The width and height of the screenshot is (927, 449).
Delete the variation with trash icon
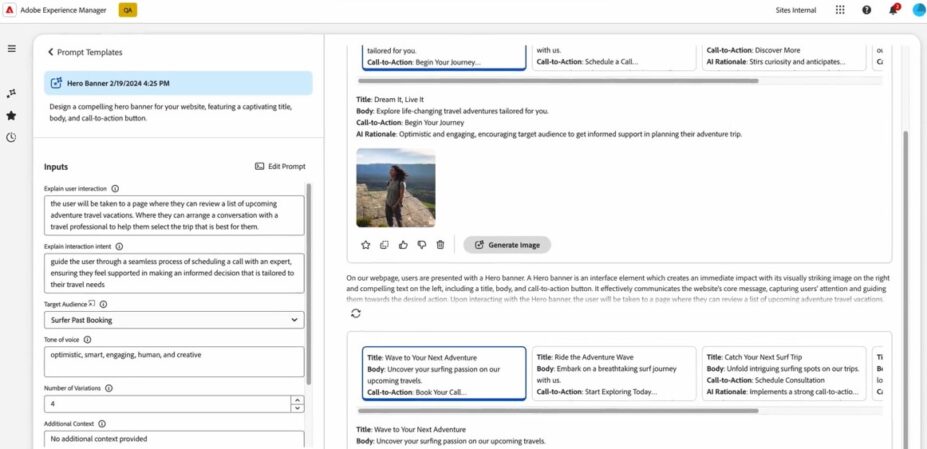point(440,245)
